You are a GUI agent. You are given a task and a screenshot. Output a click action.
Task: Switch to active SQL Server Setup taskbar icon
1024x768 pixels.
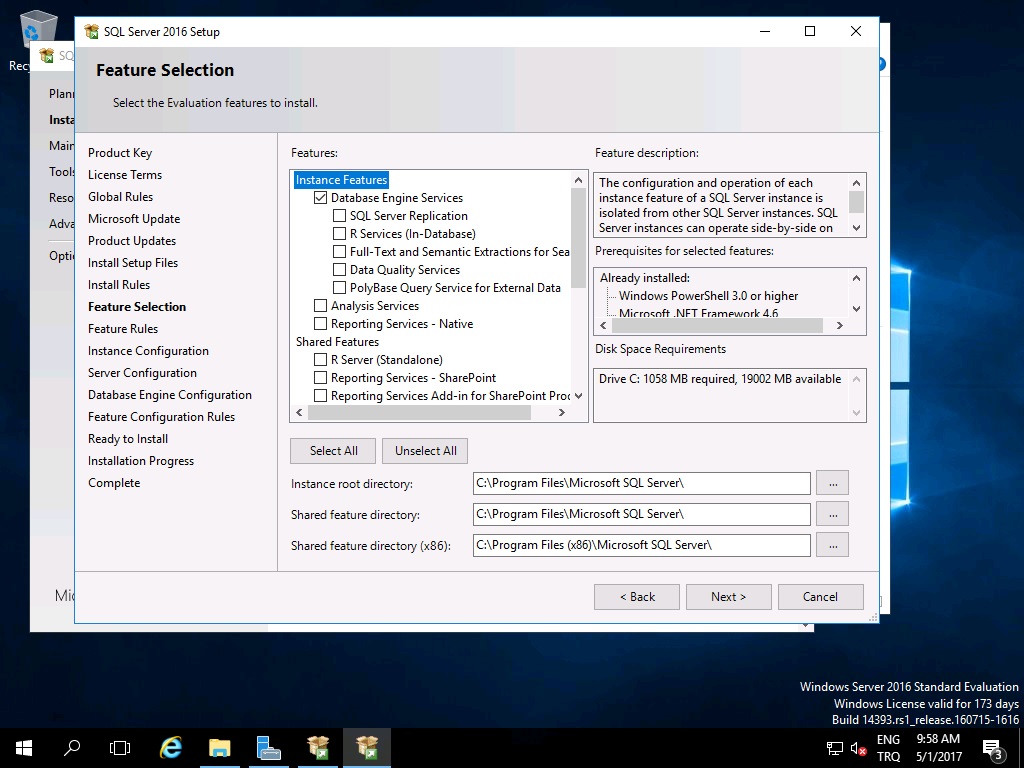pyautogui.click(x=367, y=748)
